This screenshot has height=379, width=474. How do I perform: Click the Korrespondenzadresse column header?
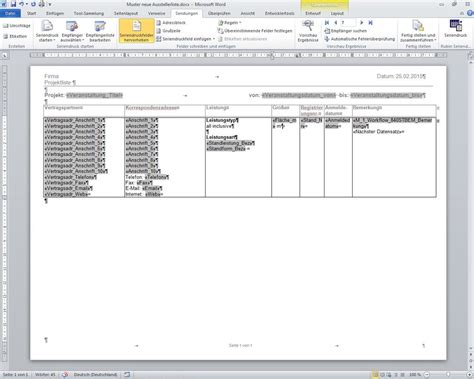(x=165, y=110)
